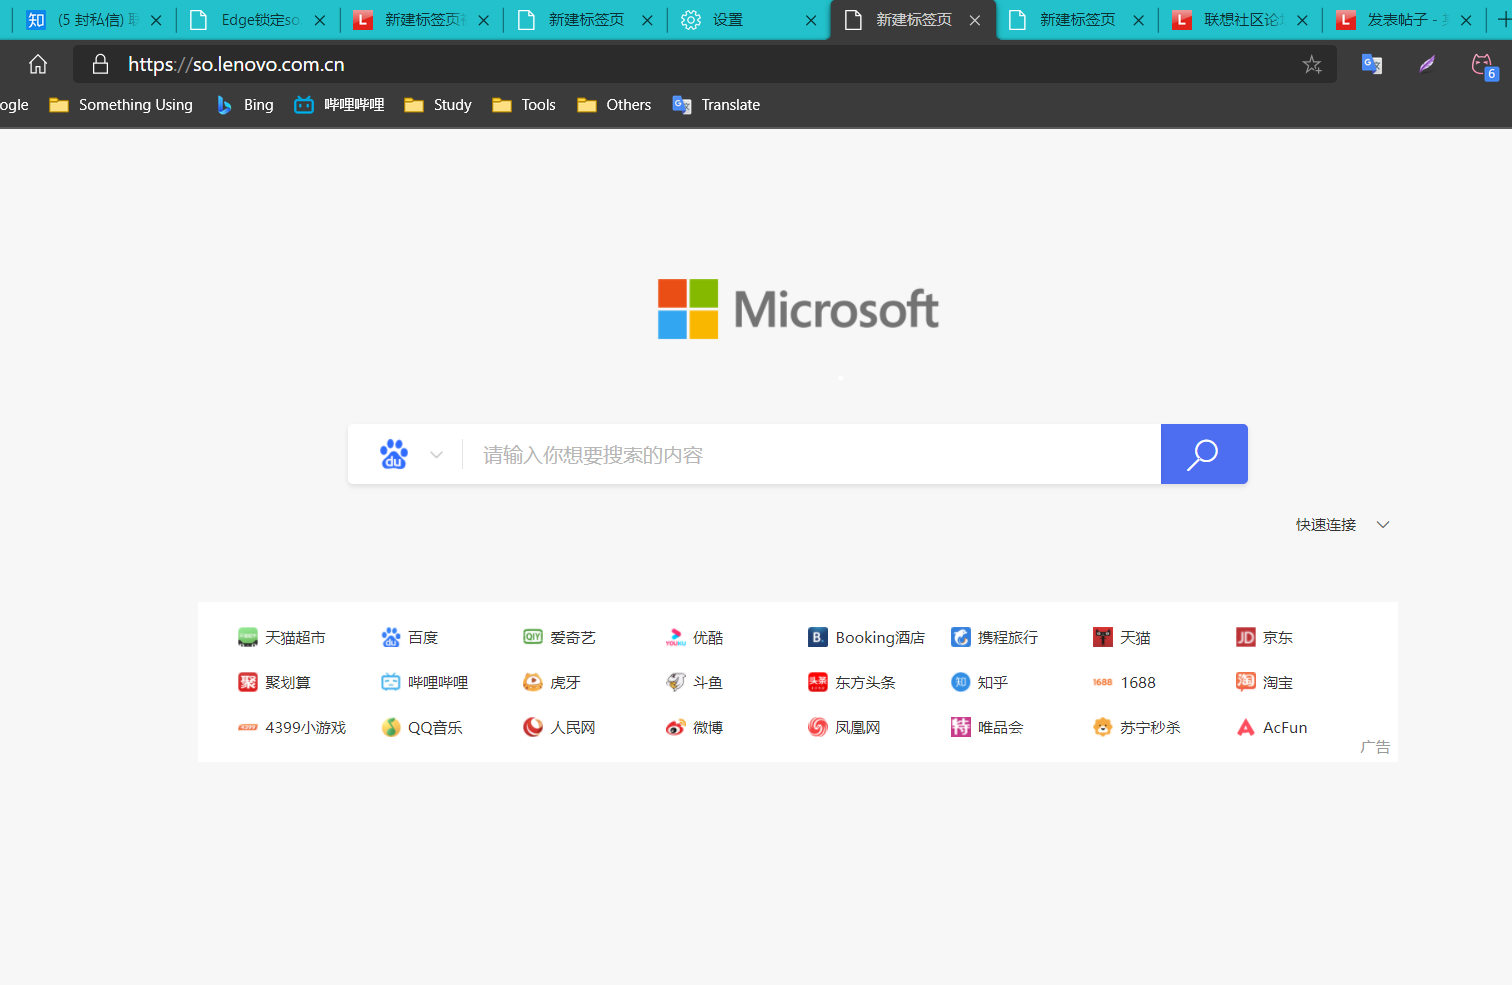Click the 虎牙 icon
This screenshot has height=985, width=1512.
533,682
